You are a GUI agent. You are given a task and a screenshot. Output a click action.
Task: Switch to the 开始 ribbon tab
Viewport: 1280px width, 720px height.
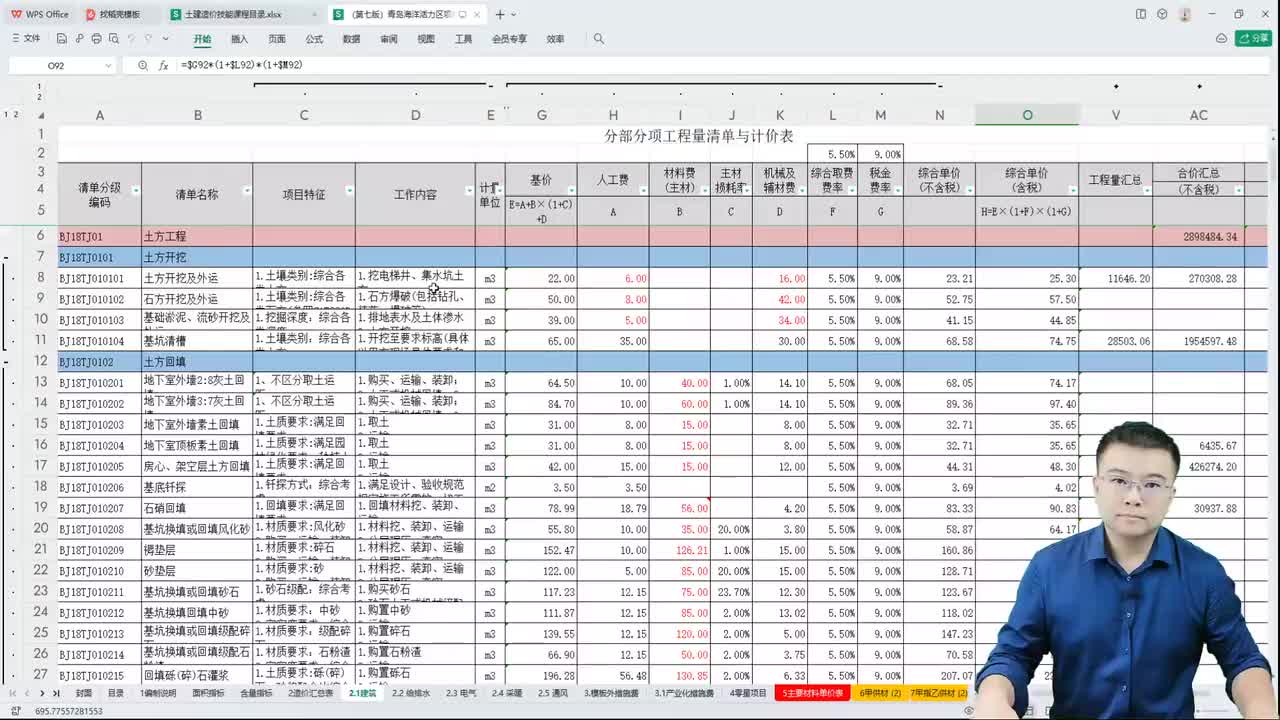pos(202,39)
